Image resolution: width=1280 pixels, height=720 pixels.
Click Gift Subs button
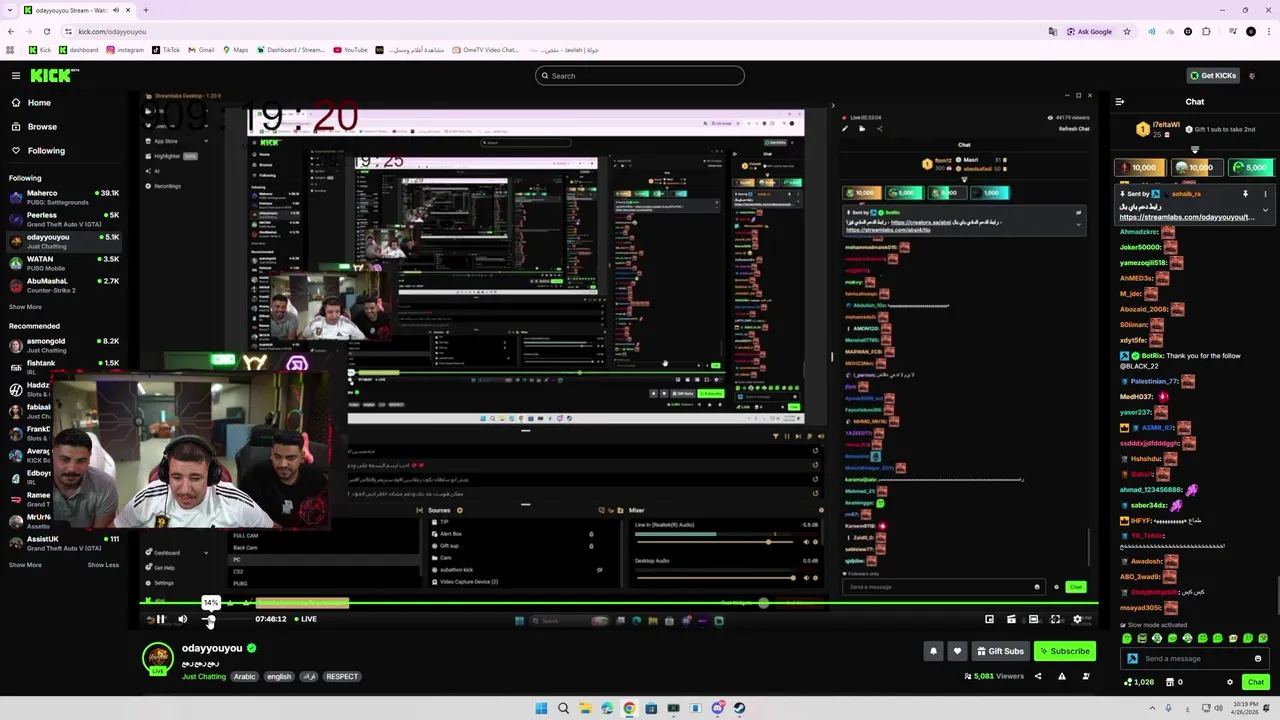click(1000, 651)
